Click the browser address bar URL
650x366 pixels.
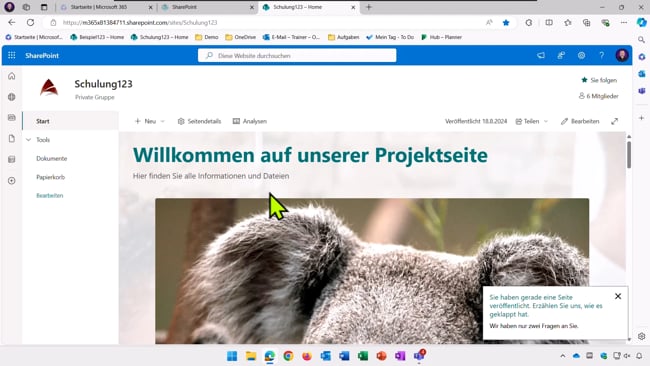tap(140, 22)
